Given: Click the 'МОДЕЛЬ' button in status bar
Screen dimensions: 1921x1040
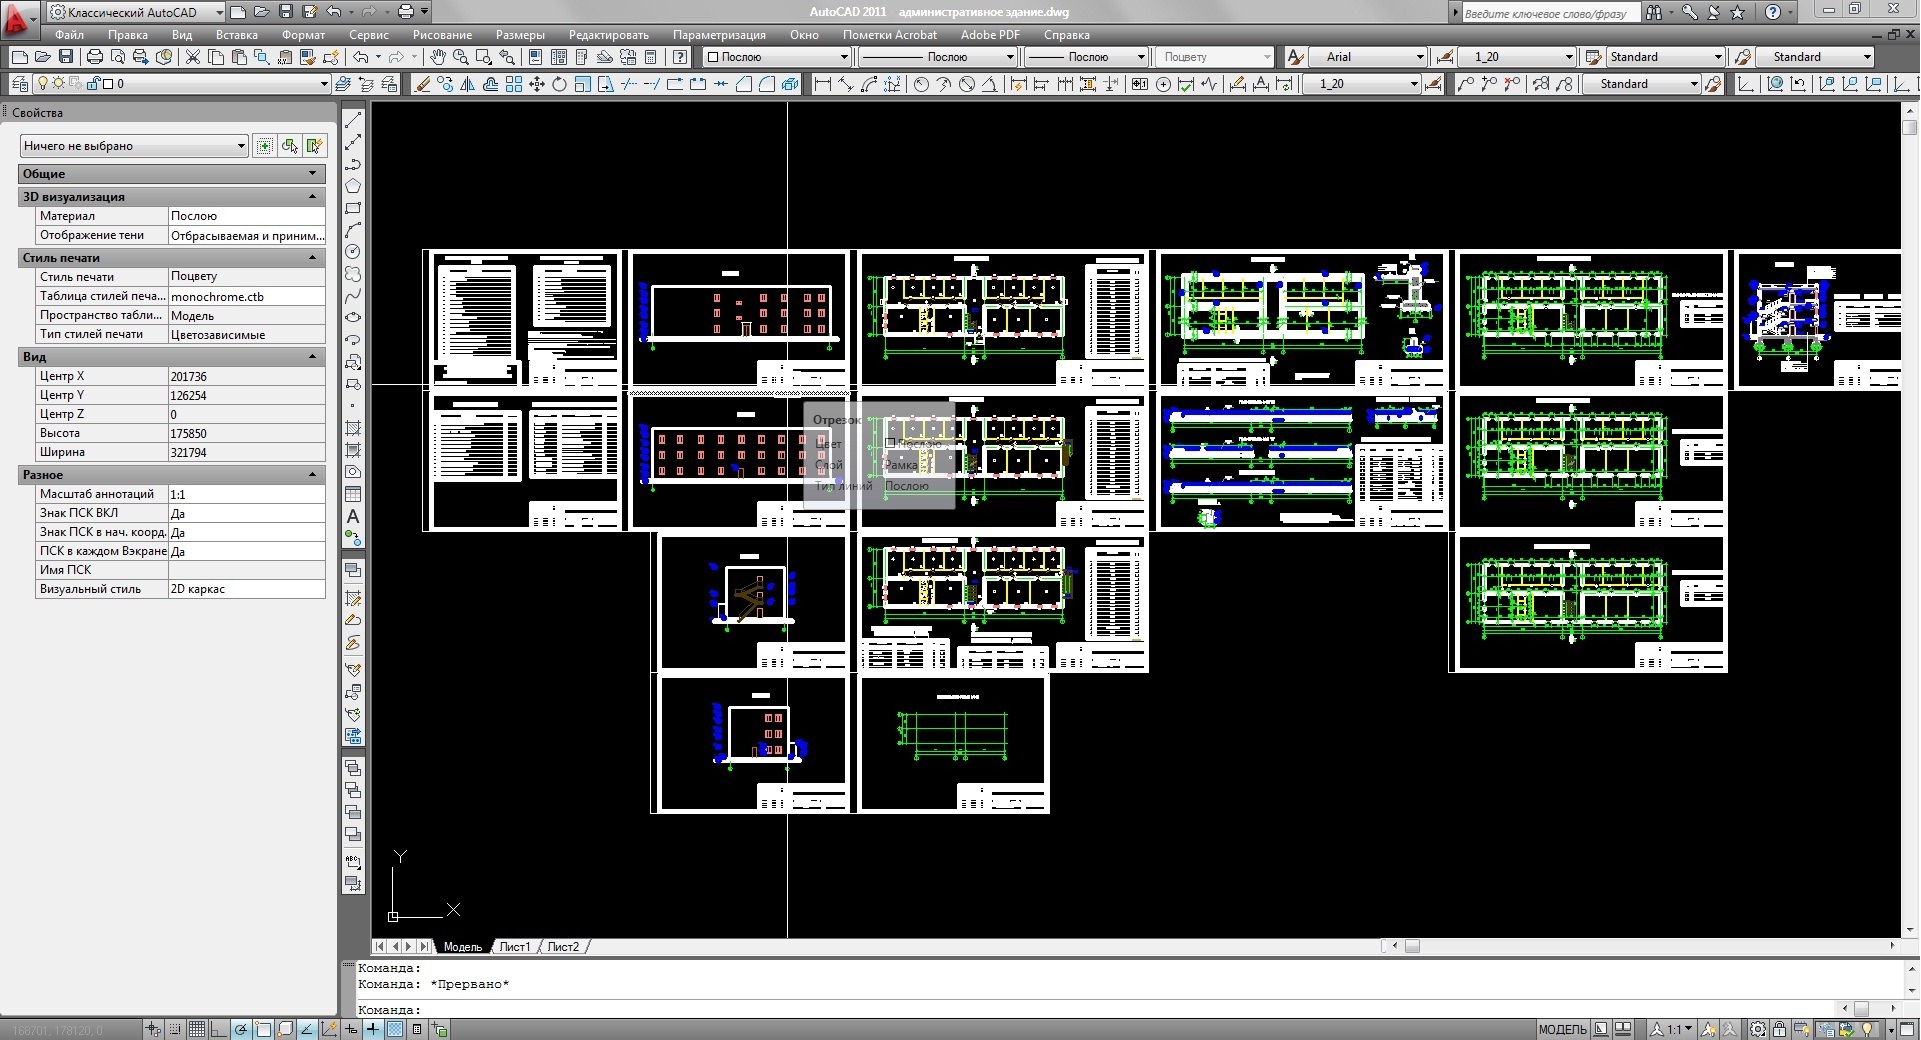Looking at the screenshot, I should point(1562,1029).
